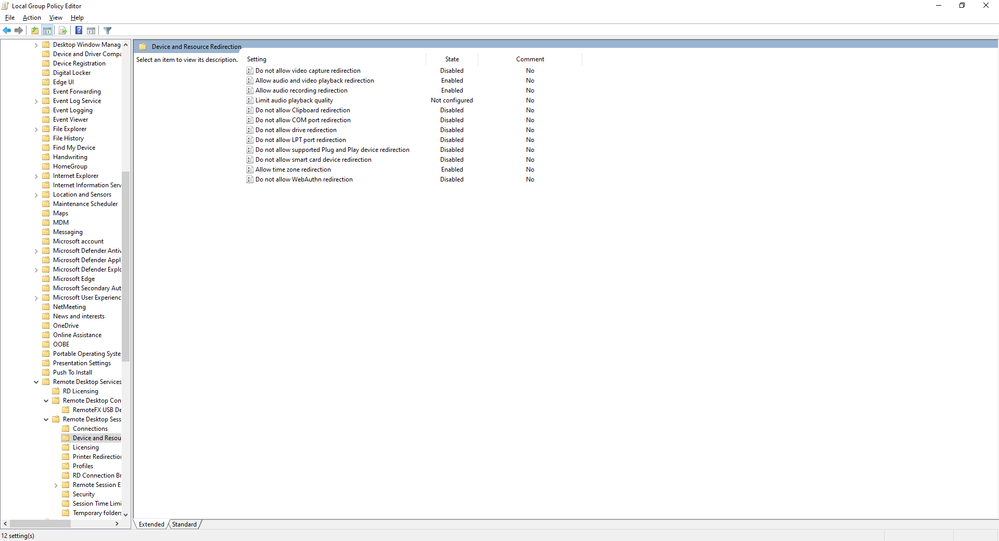Select 'Allow time zone redirection' policy

tap(293, 170)
